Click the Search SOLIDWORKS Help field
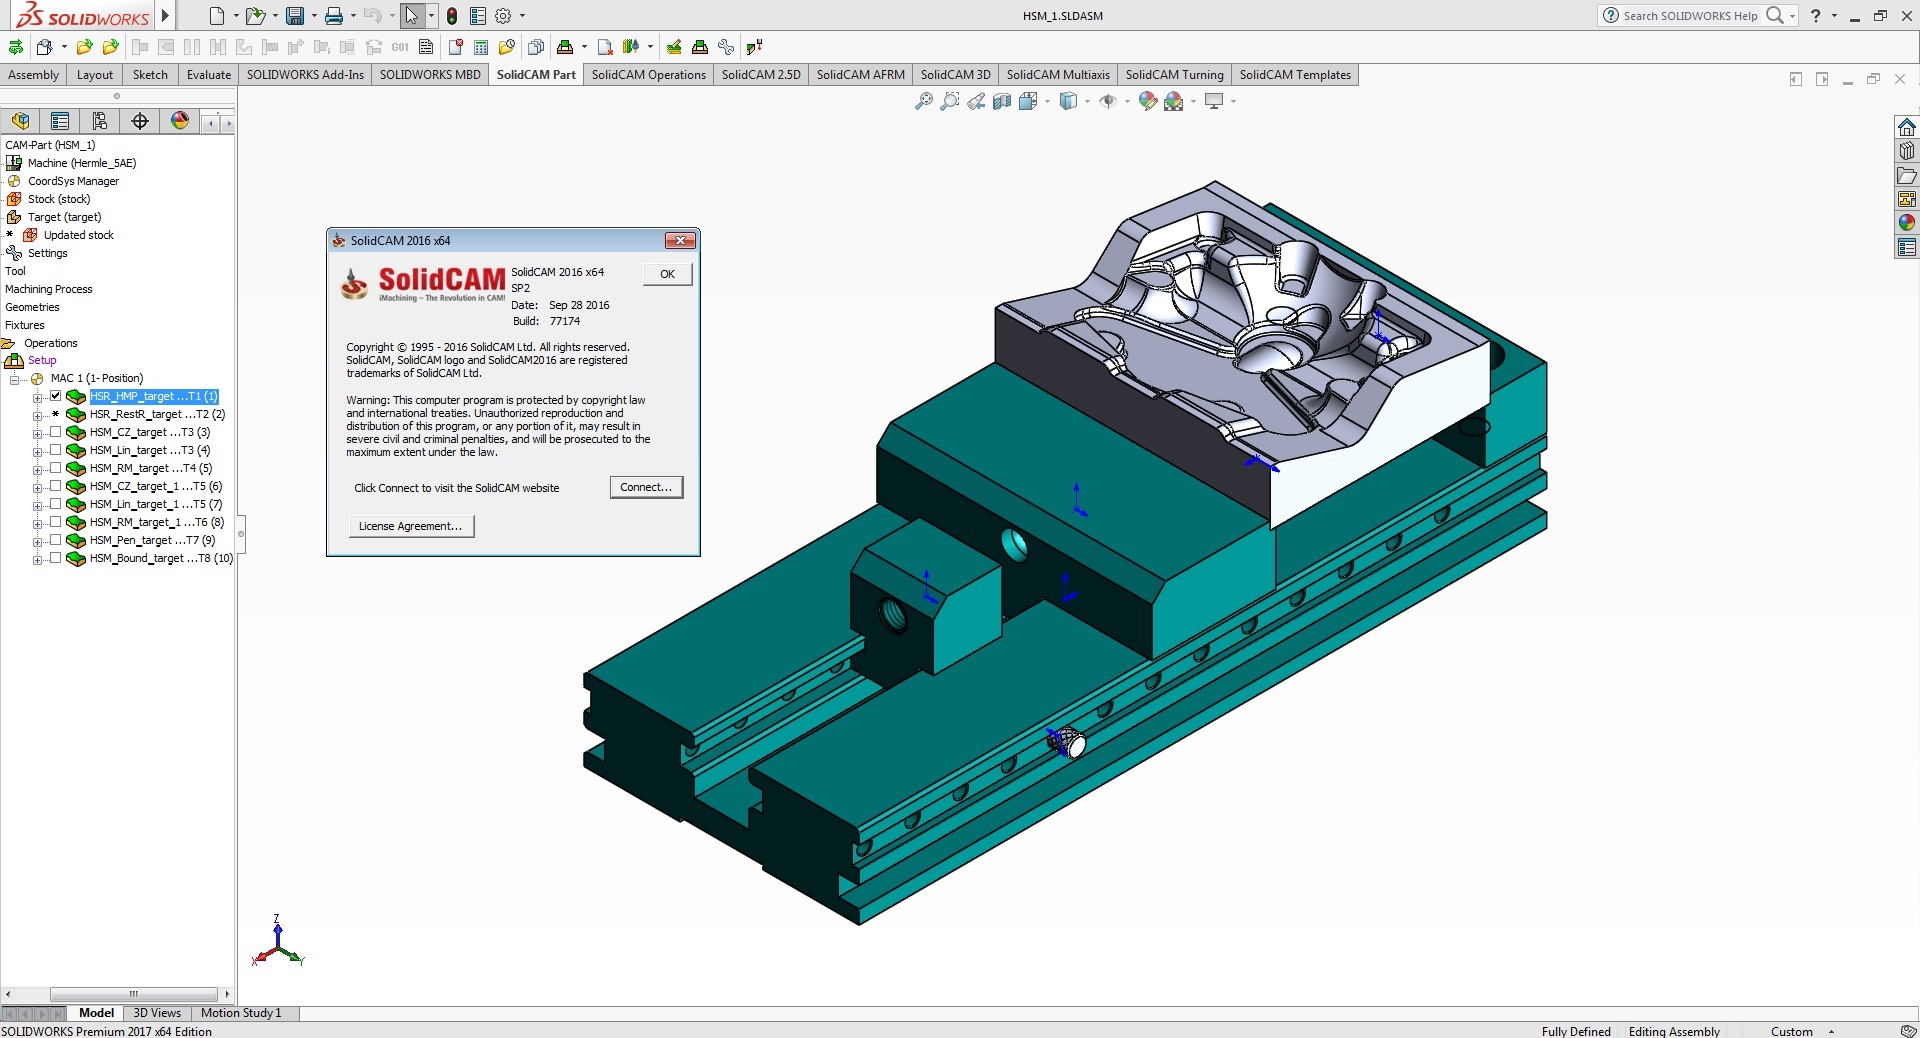Viewport: 1920px width, 1038px height. [1690, 16]
